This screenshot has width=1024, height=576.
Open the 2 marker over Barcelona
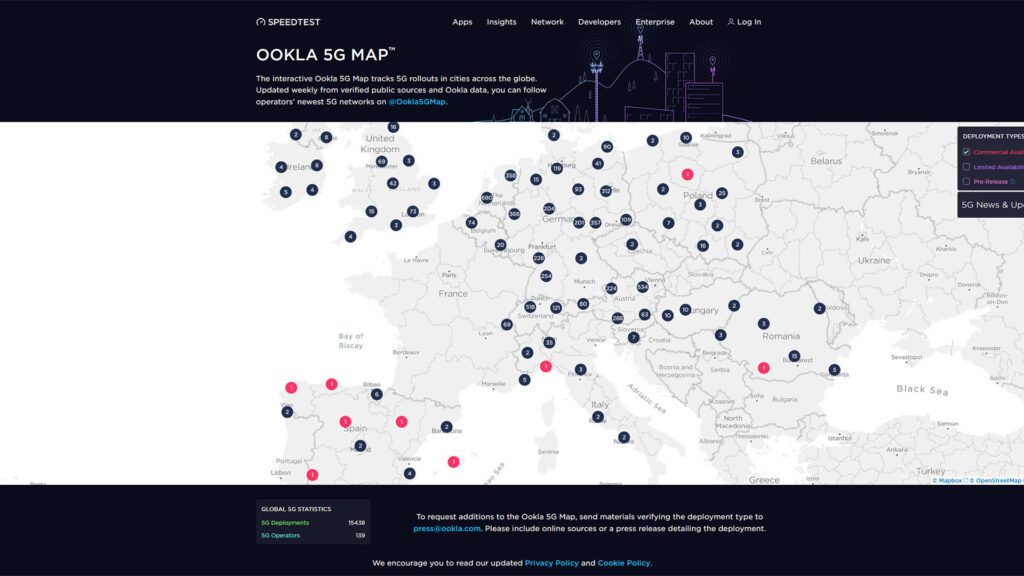tap(447, 427)
